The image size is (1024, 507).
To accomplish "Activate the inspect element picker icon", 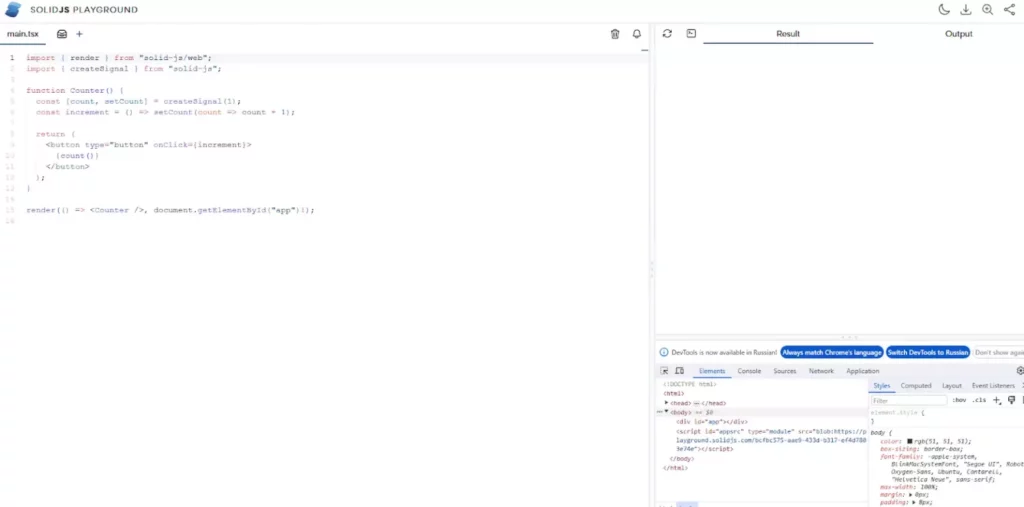I will coord(664,370).
